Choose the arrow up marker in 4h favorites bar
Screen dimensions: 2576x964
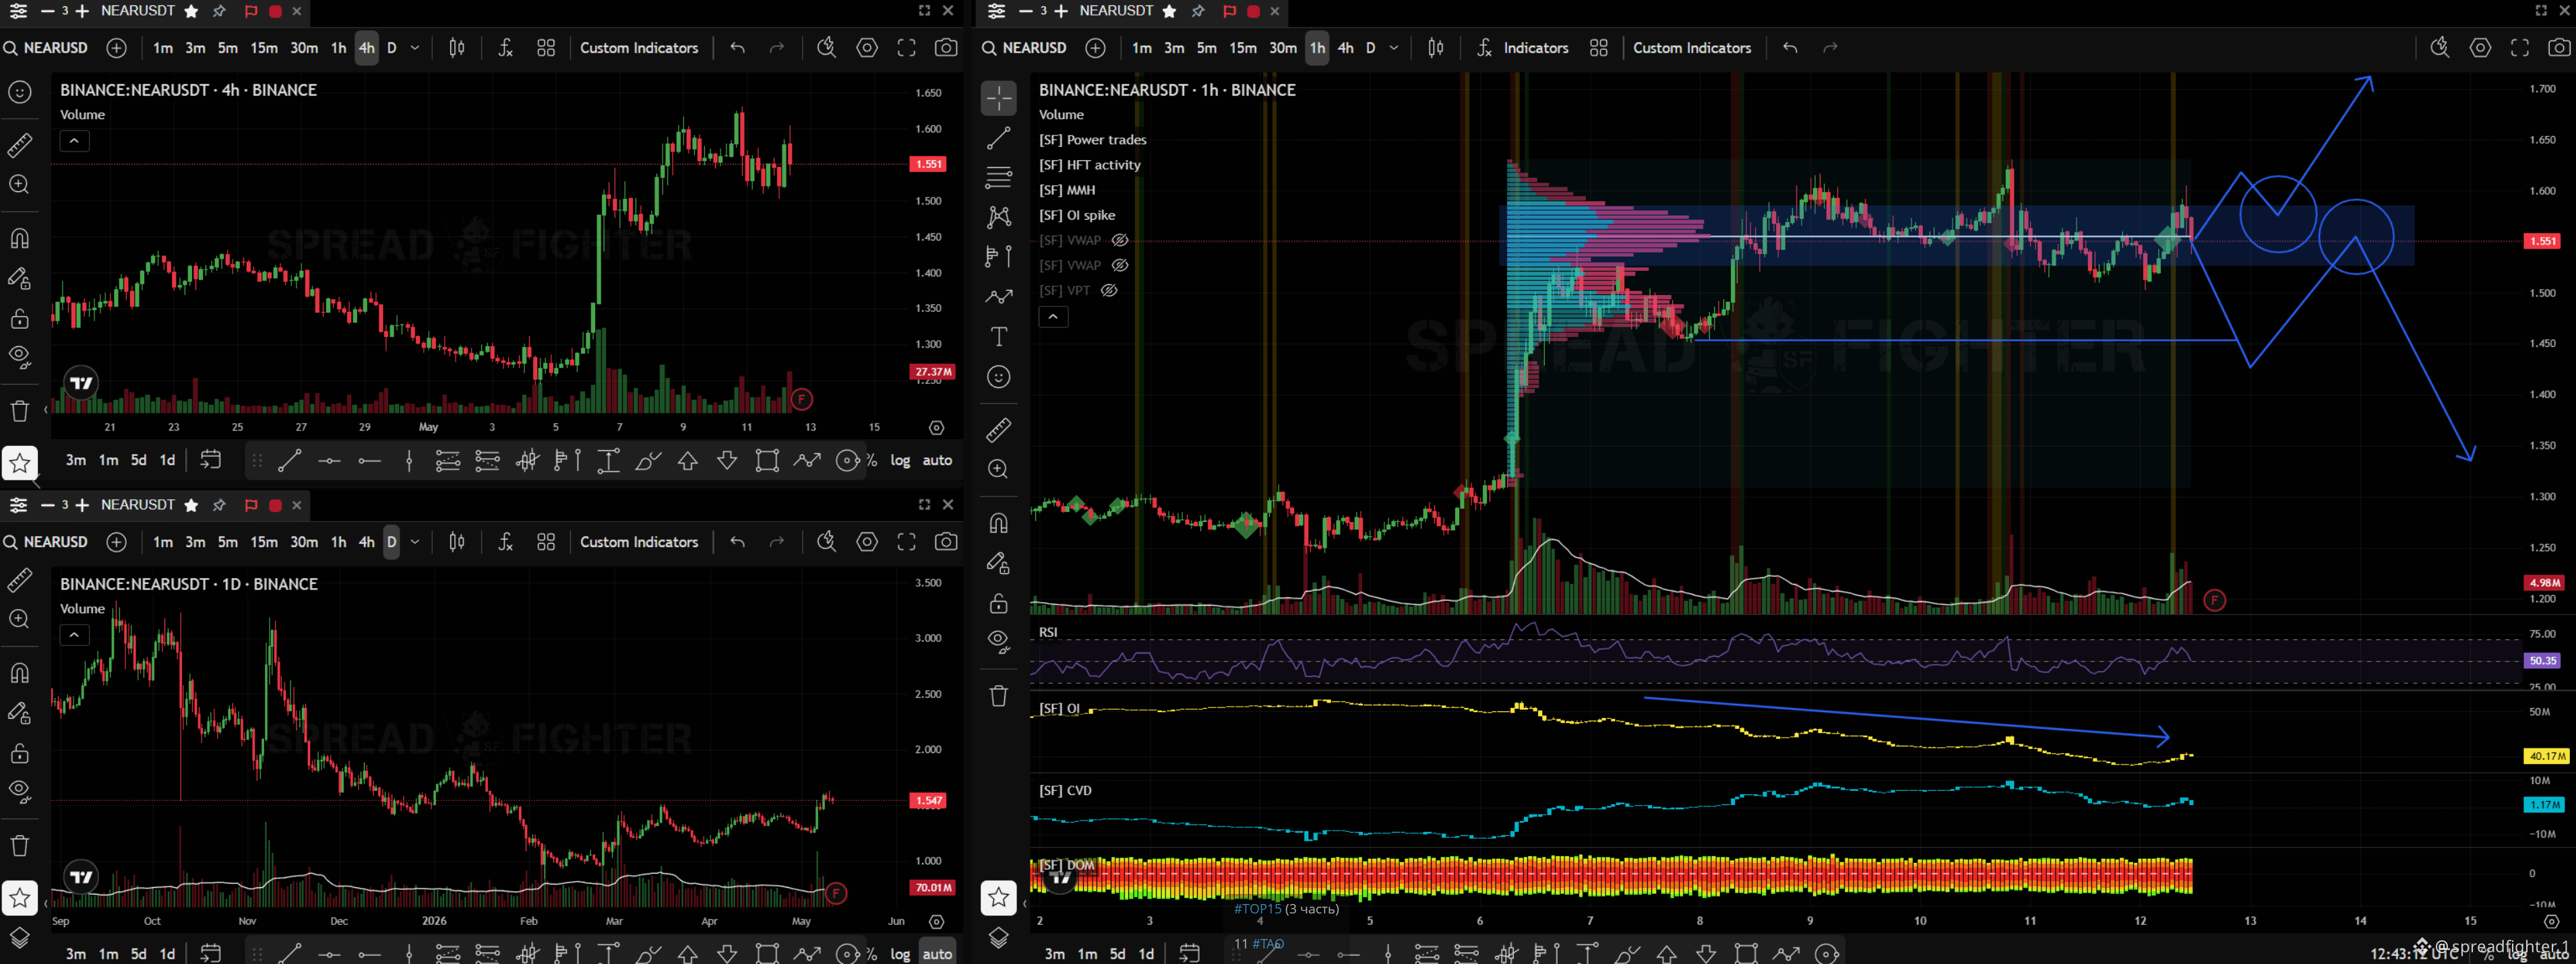(688, 461)
